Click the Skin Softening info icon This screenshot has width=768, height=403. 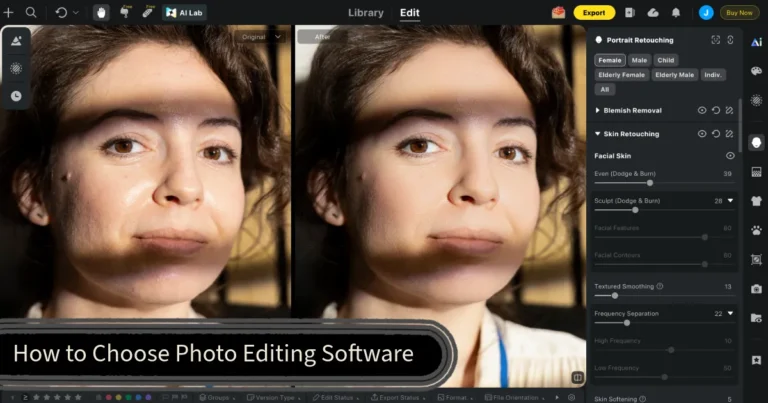[643, 399]
